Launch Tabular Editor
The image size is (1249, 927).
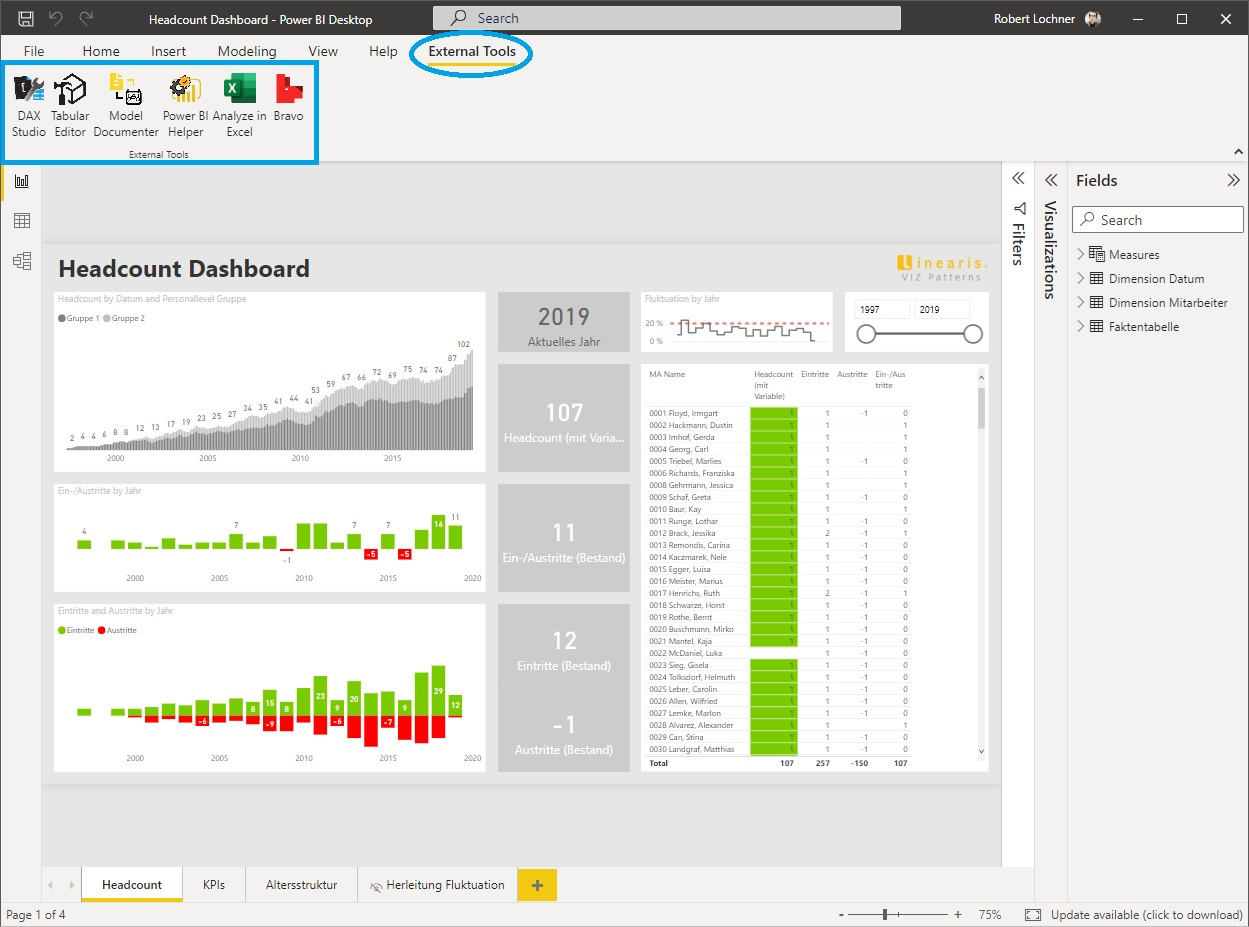click(69, 103)
